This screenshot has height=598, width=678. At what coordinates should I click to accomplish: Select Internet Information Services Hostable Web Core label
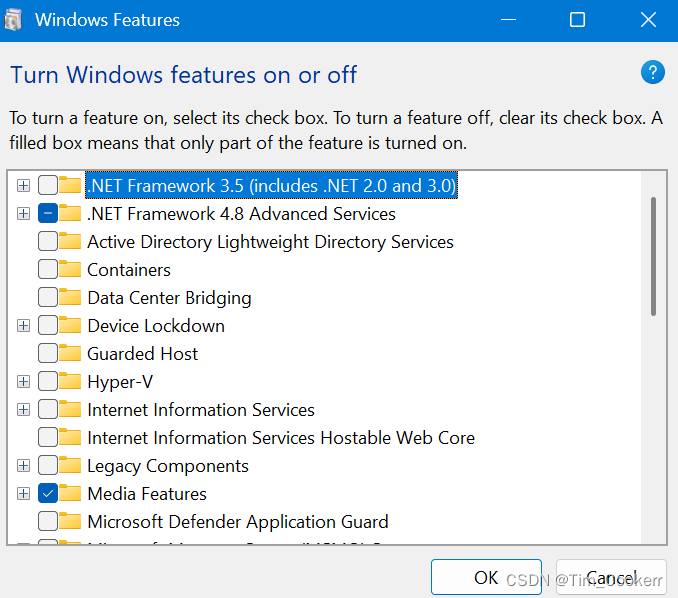(x=281, y=438)
